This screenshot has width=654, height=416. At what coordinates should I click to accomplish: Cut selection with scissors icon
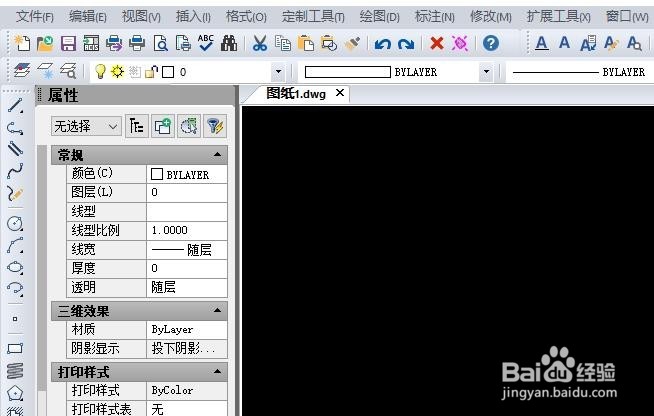260,43
